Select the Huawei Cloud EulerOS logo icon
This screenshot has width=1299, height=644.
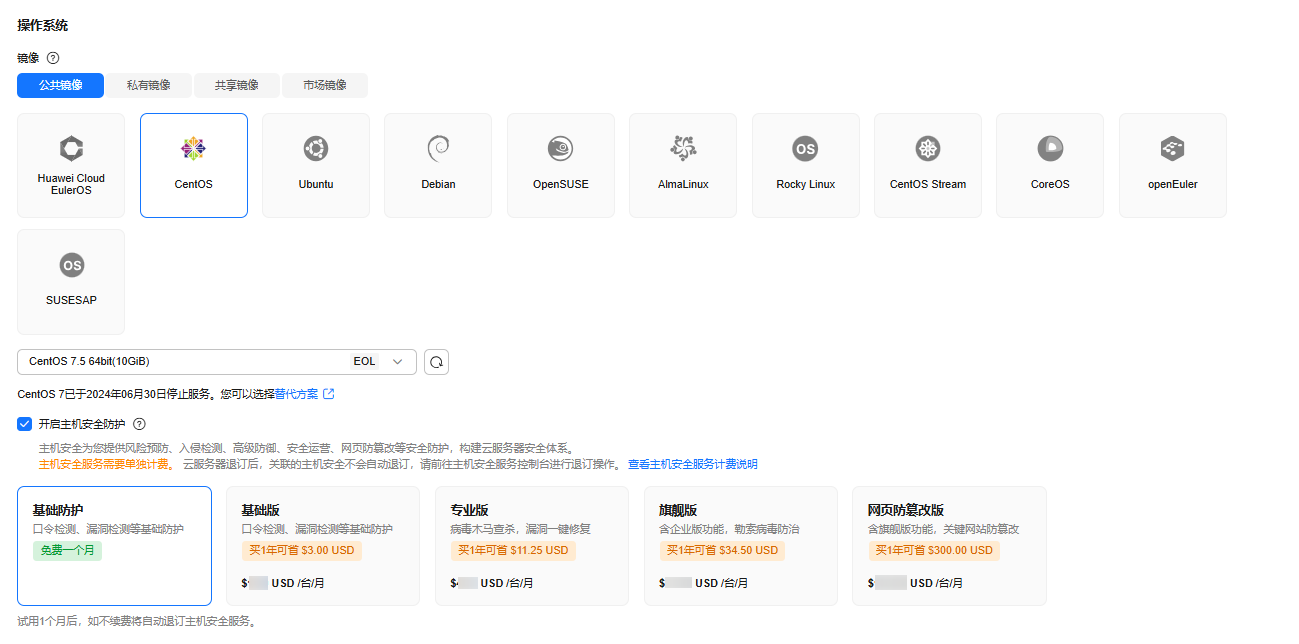click(71, 149)
